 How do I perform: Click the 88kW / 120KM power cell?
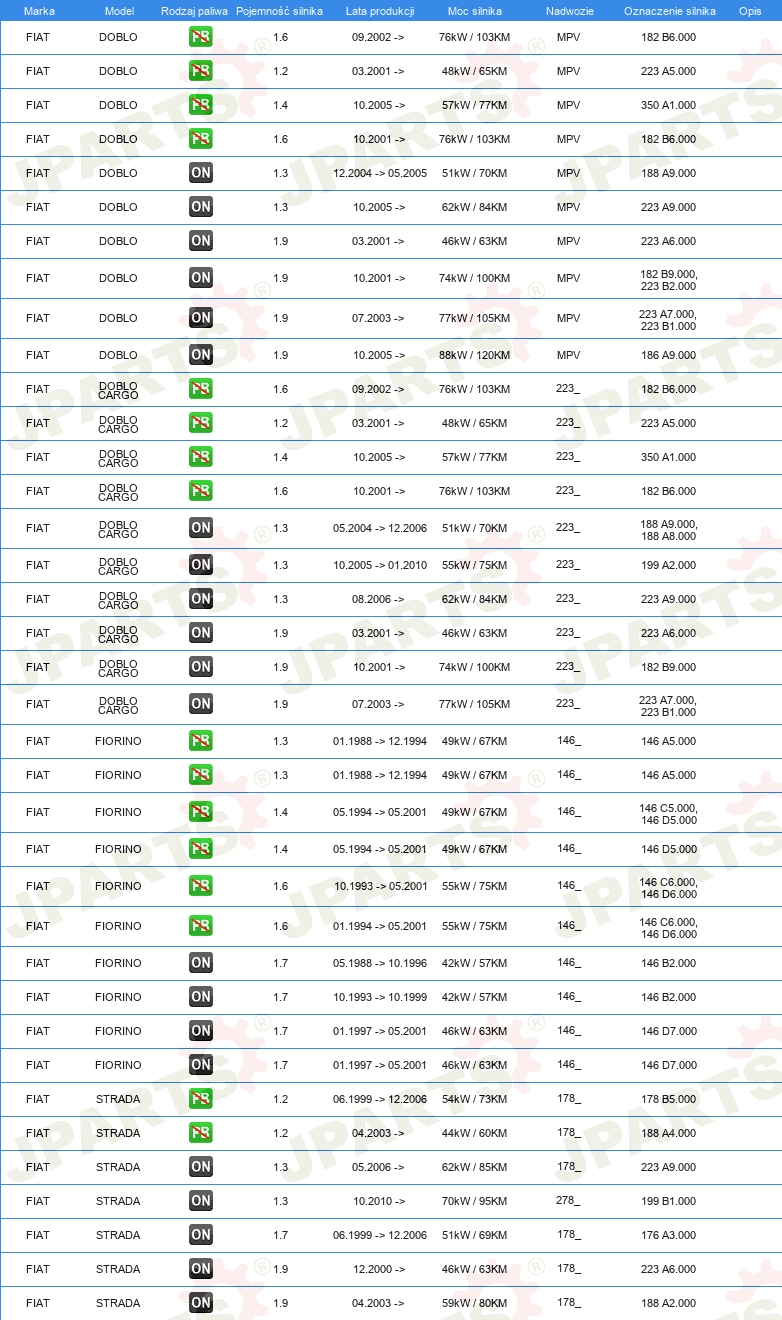(x=474, y=355)
